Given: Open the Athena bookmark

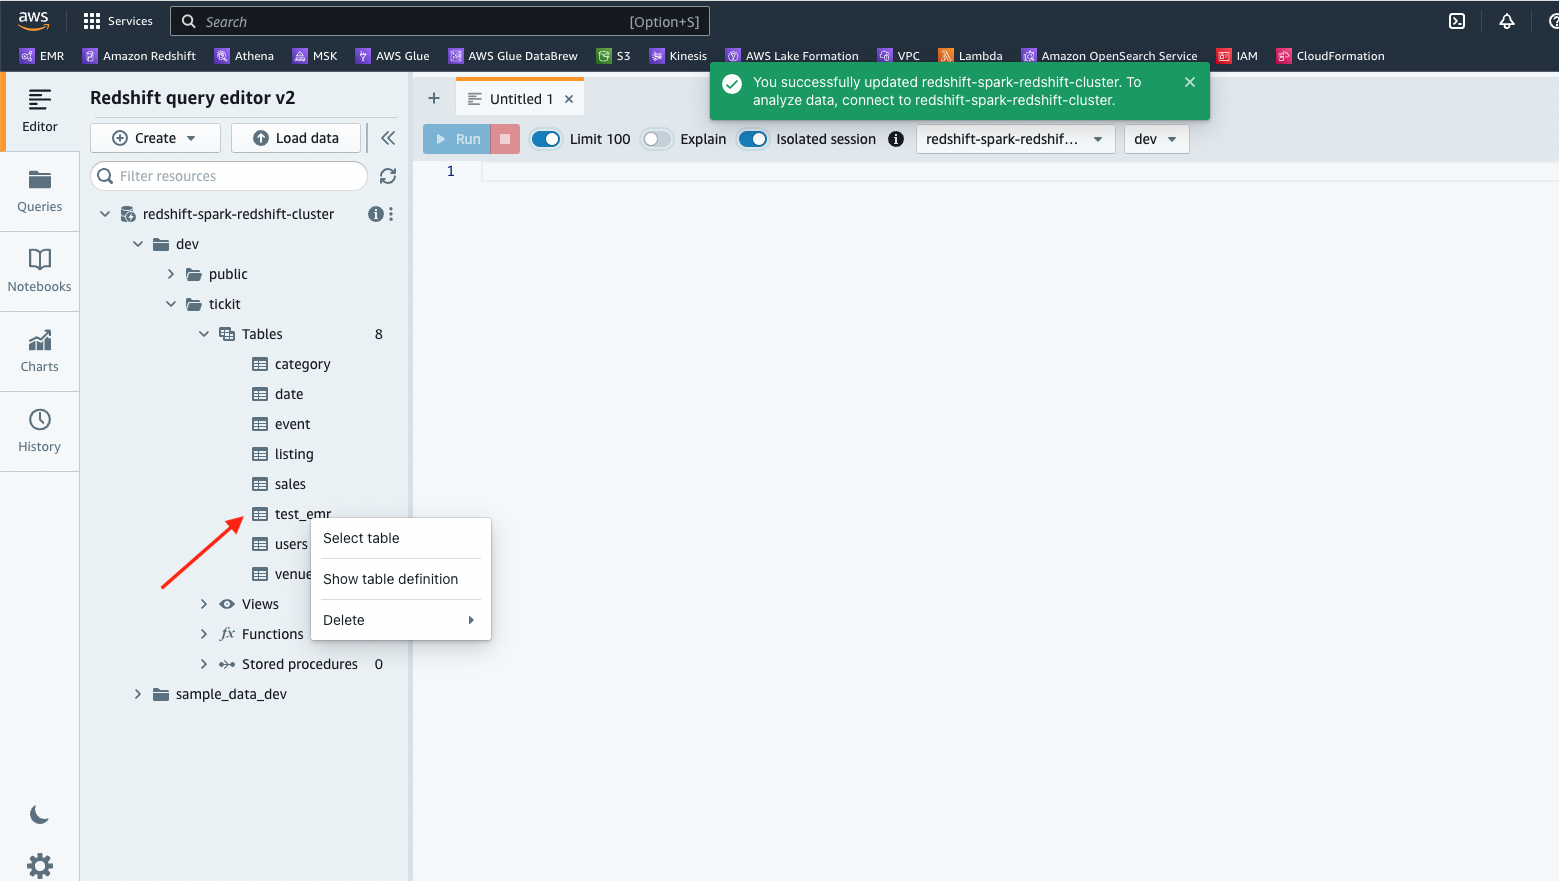Looking at the screenshot, I should pos(245,56).
